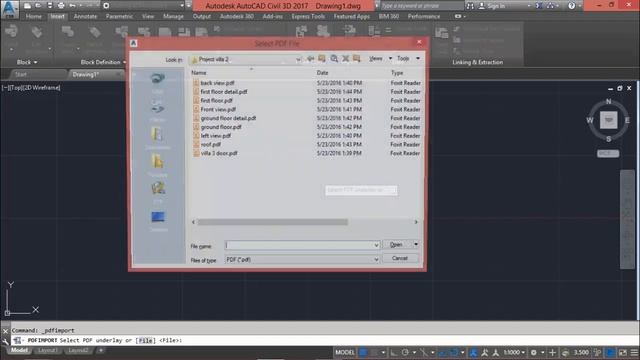Viewport: 640px width, 360px height.
Task: Click the Name column header
Action: point(199,73)
